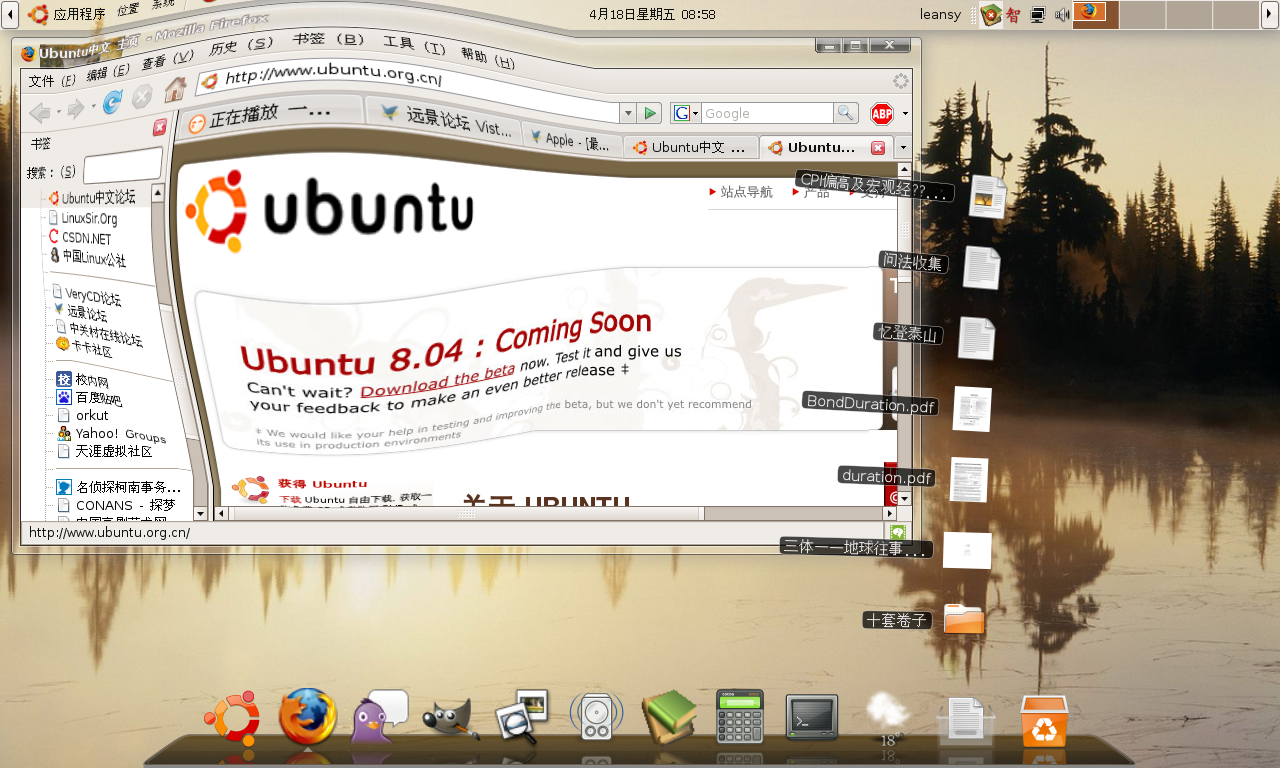
Task: Click the Download the beta link
Action: (437, 382)
